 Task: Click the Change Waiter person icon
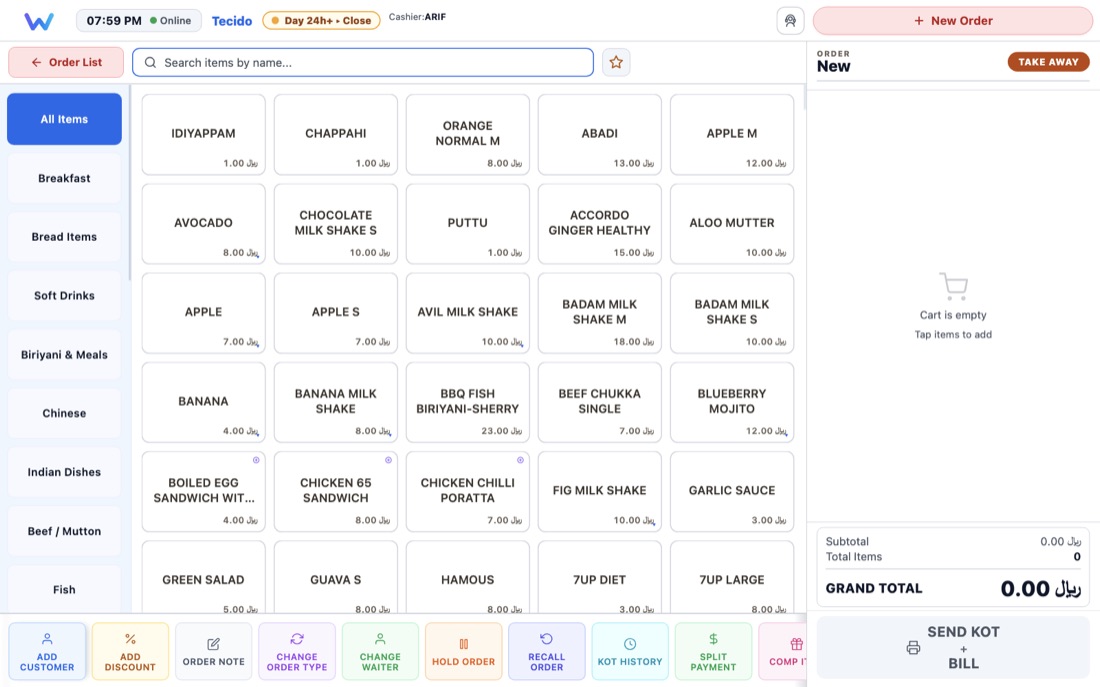click(x=380, y=639)
